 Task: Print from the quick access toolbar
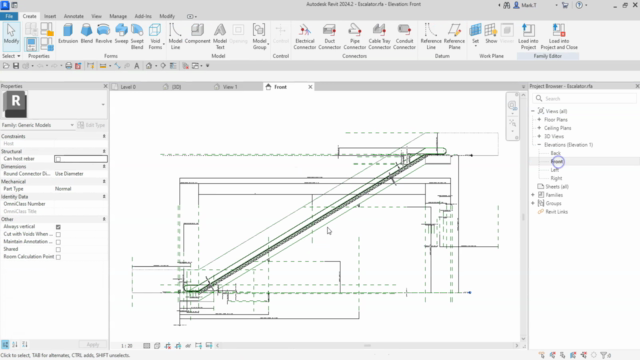69,66
